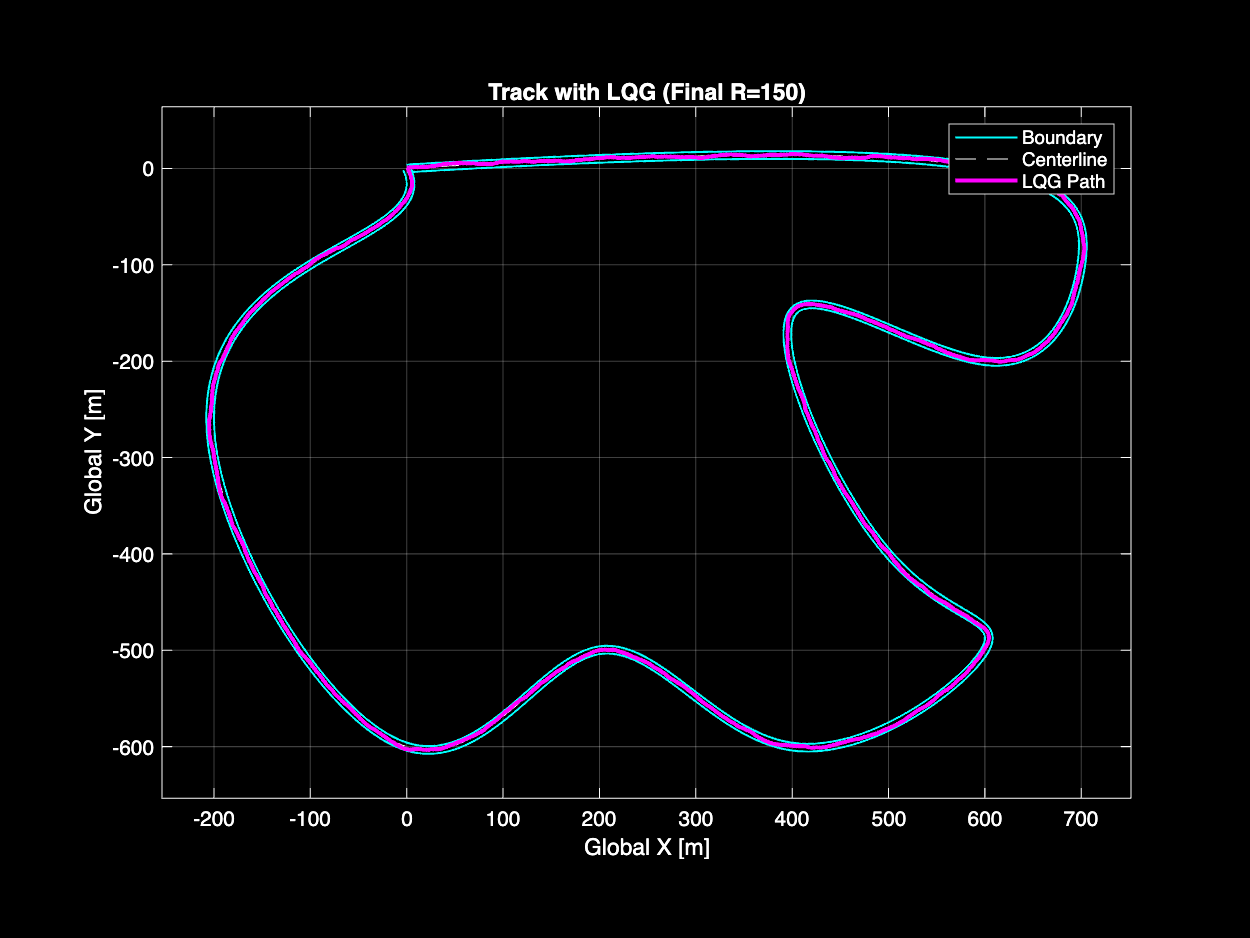Click the dashed Centerline sample in legend
Viewport: 1250px width, 938px height.
(x=985, y=160)
